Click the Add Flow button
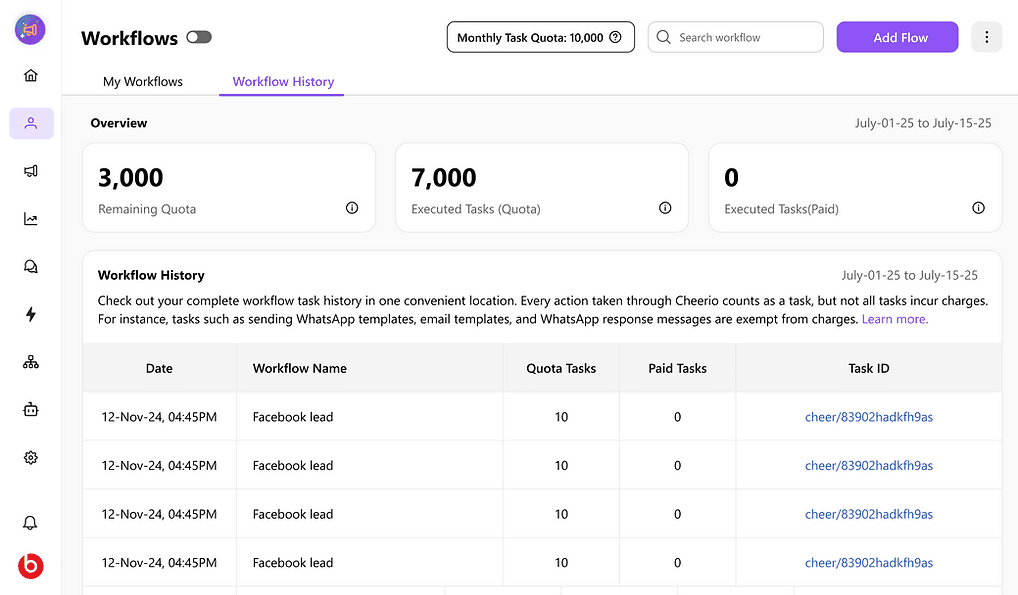Image resolution: width=1018 pixels, height=595 pixels. click(x=897, y=37)
